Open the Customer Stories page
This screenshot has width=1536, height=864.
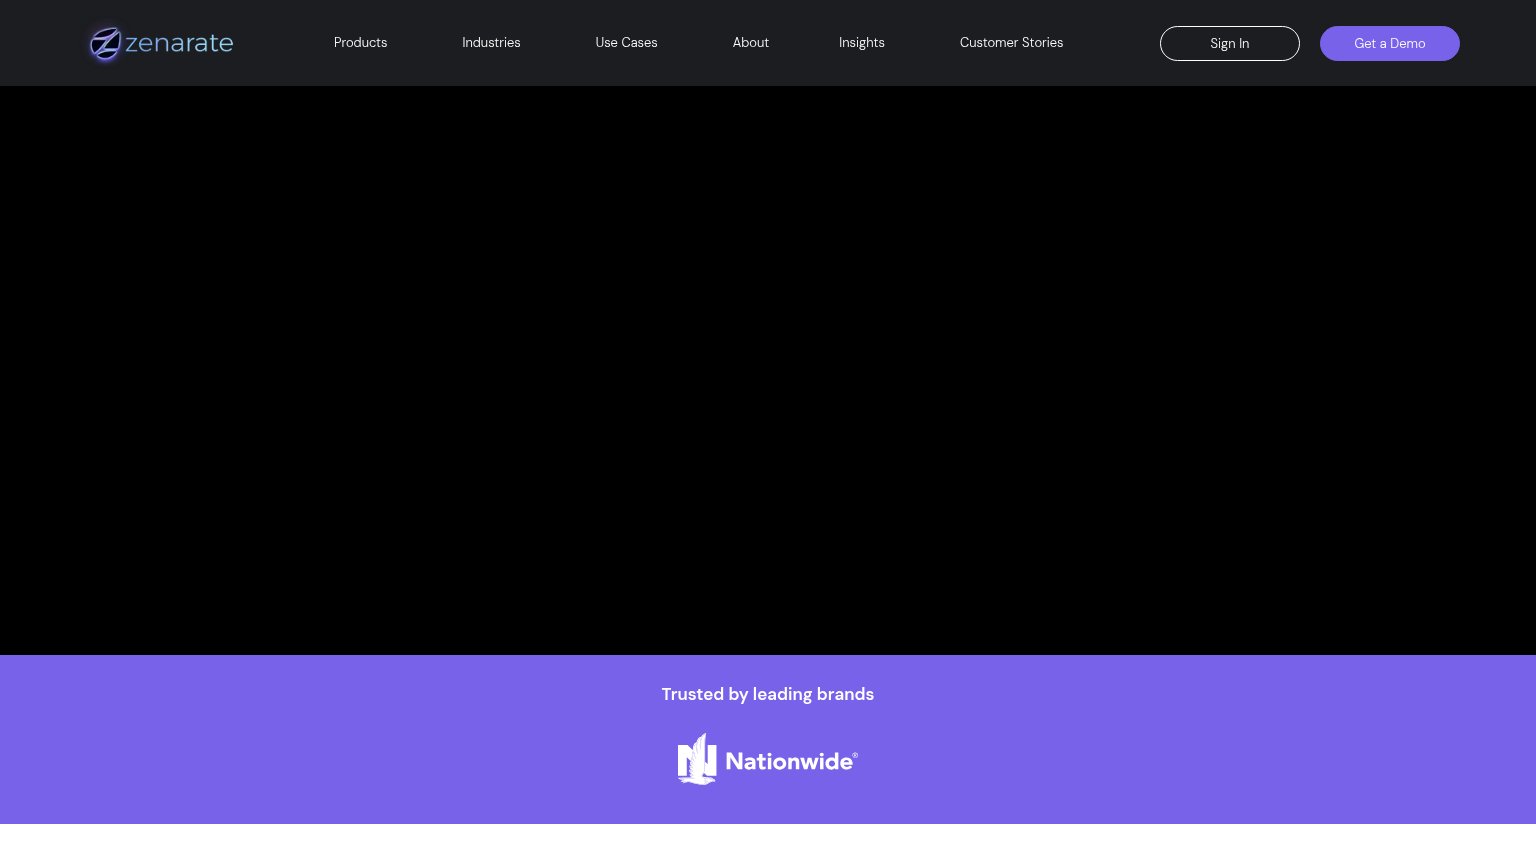1011,43
